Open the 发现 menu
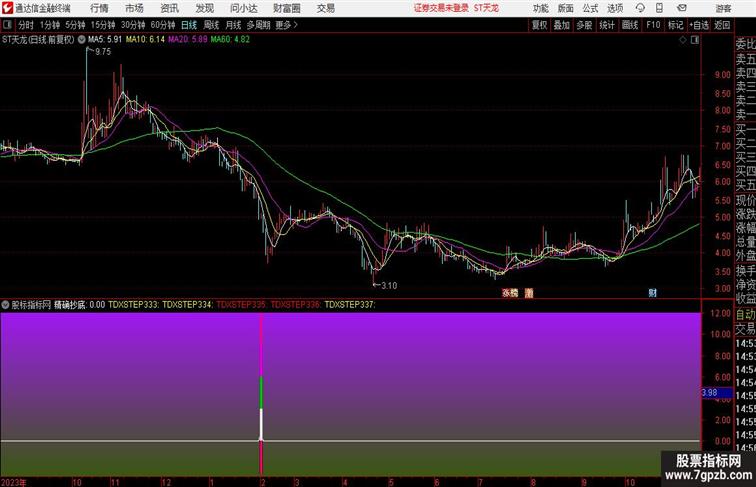756x487 pixels. pyautogui.click(x=204, y=8)
